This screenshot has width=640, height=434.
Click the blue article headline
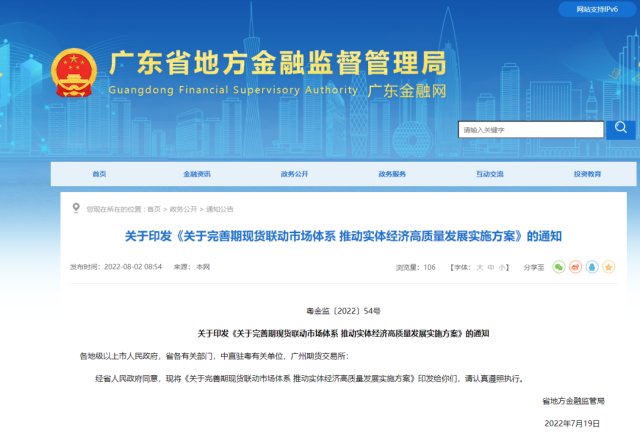point(343,236)
